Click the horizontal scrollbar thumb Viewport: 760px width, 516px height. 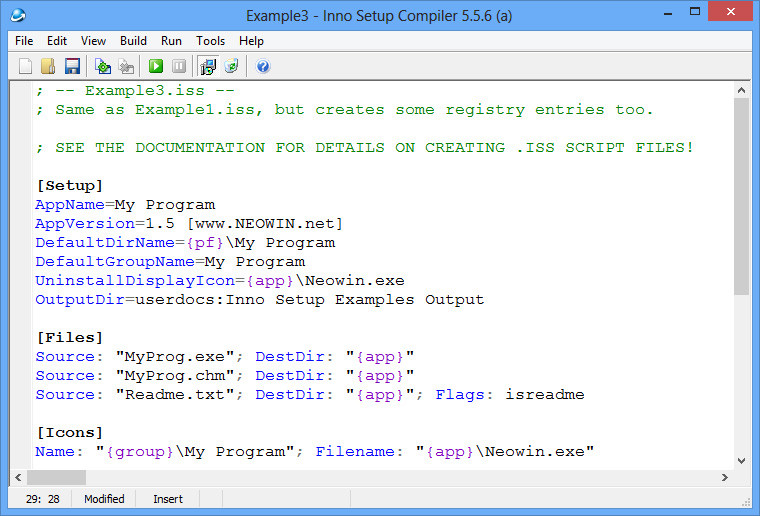click(56, 477)
